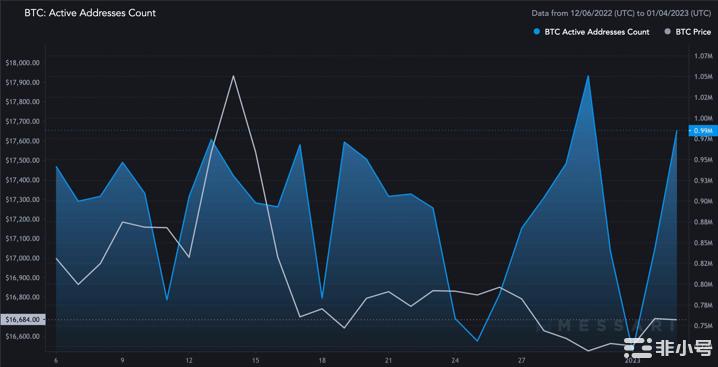Click the white BTC Price line's highest peak

233,76
